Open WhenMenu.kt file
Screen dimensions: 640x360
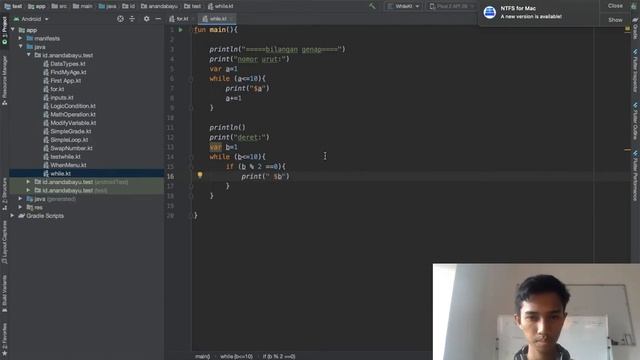click(x=68, y=165)
